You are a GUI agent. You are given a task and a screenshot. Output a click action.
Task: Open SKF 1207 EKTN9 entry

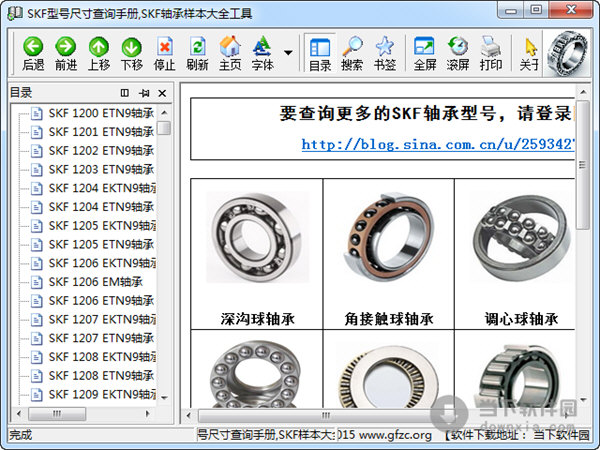click(x=102, y=319)
